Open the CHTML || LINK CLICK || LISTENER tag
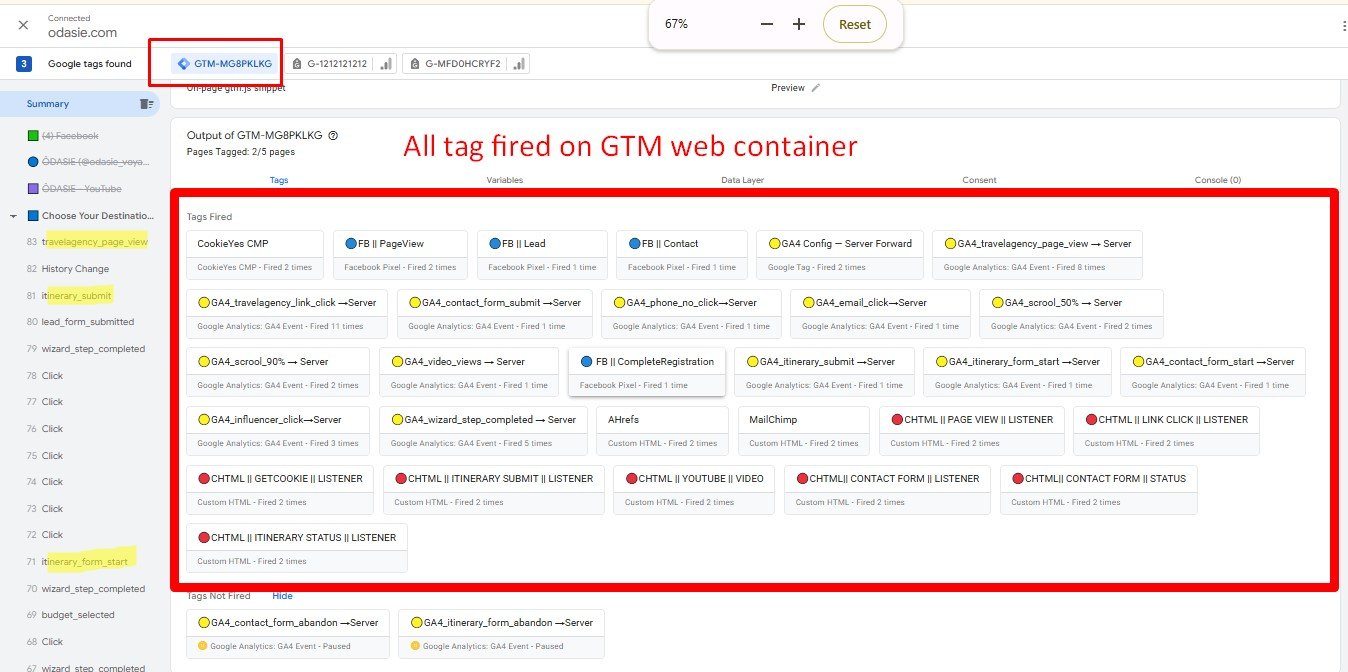Screen dimensions: 1348x672 pos(1167,430)
